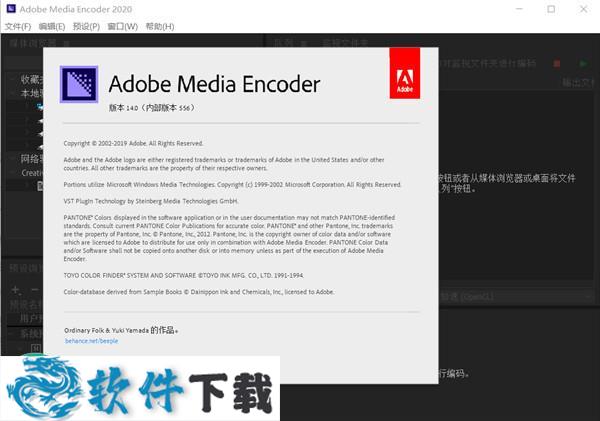Start the queue with the green play button
Image resolution: width=600 pixels, height=421 pixels.
point(583,64)
